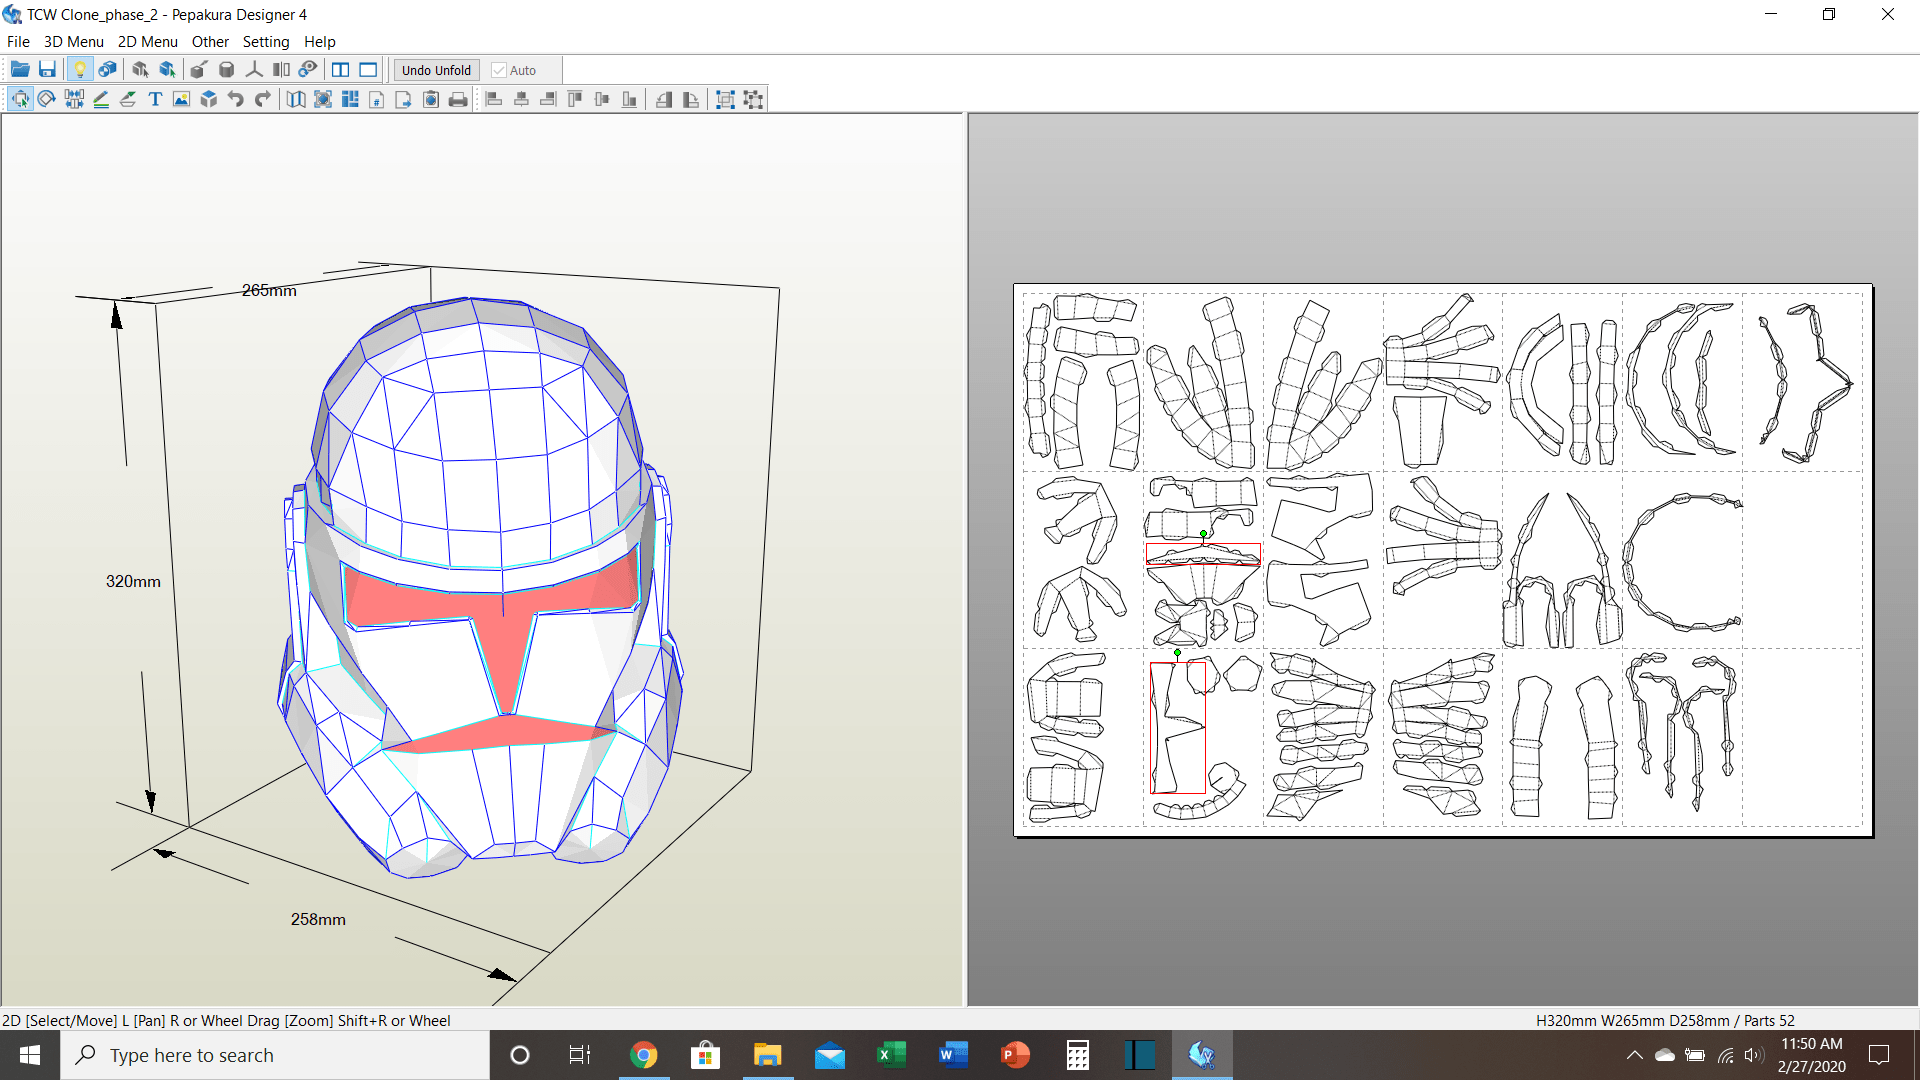Click the Redo arrow icon

tap(263, 99)
